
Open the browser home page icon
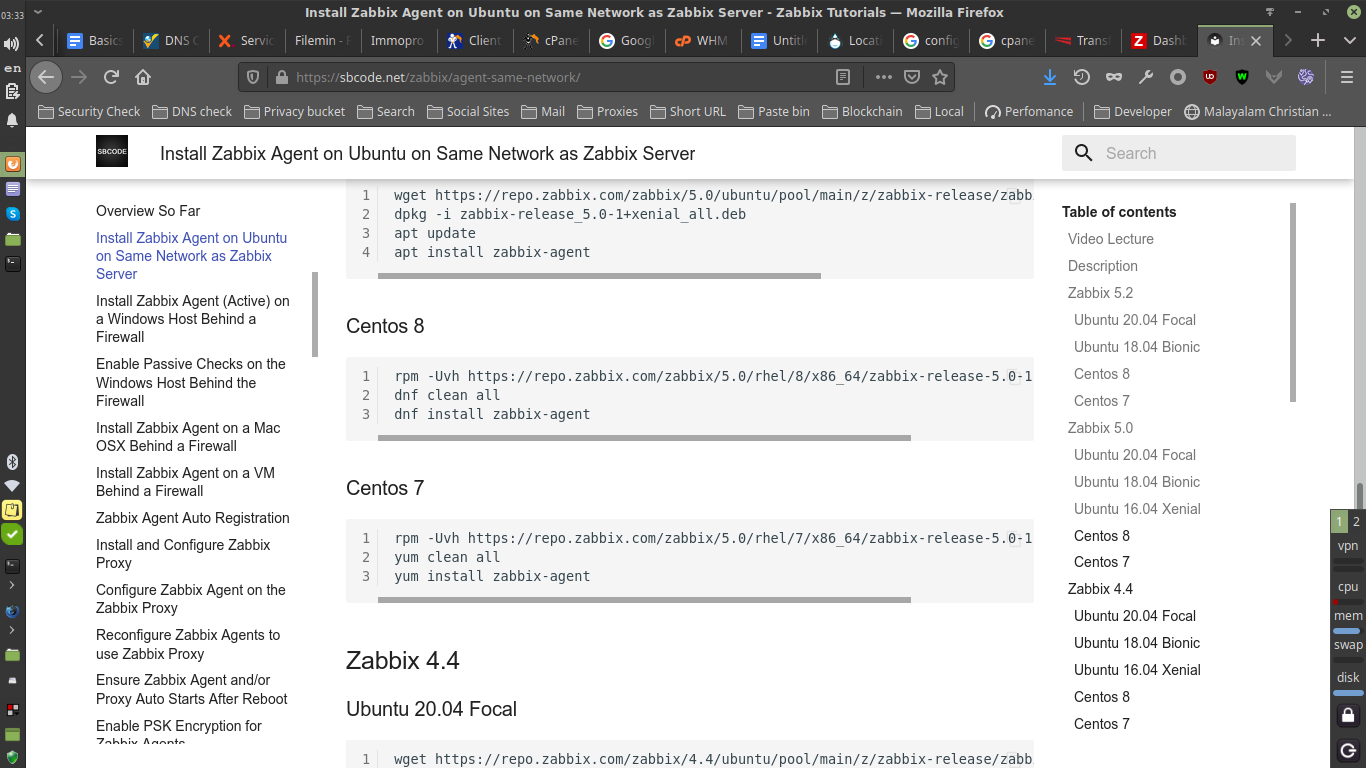(x=143, y=77)
